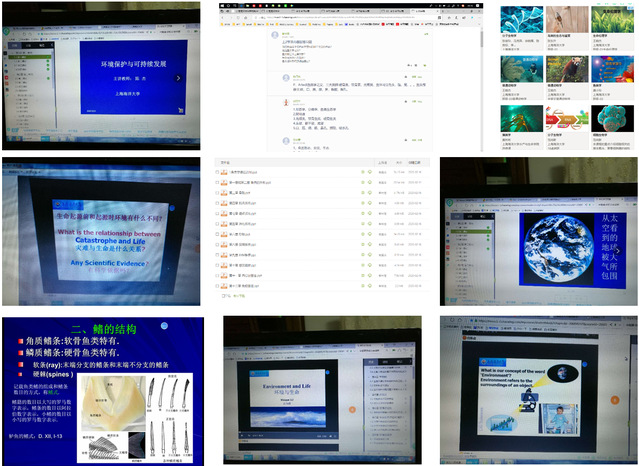639x466 pixels.
Task: Click the 大小 size column header
Action: coord(398,160)
